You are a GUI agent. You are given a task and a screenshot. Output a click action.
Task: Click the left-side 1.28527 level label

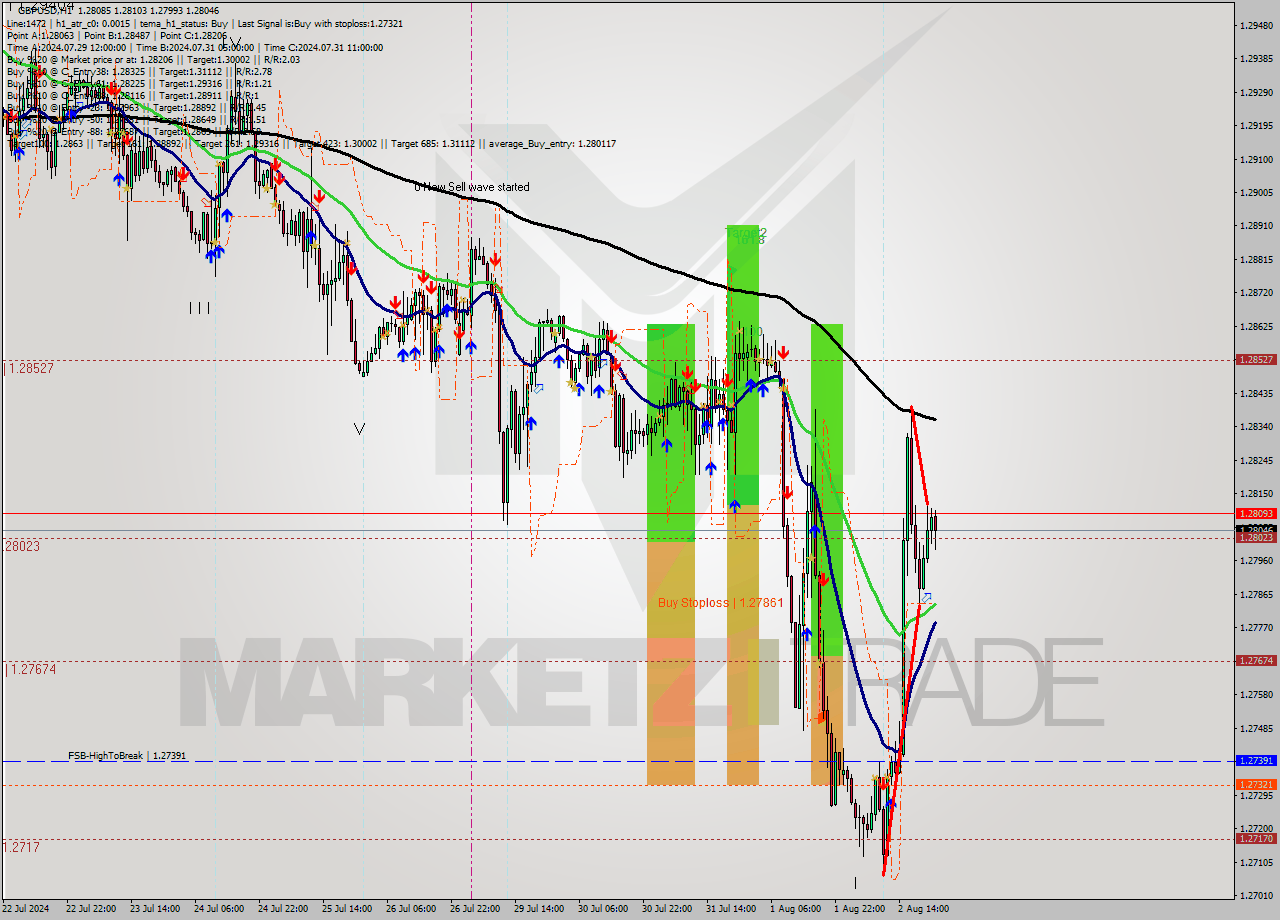pos(29,368)
